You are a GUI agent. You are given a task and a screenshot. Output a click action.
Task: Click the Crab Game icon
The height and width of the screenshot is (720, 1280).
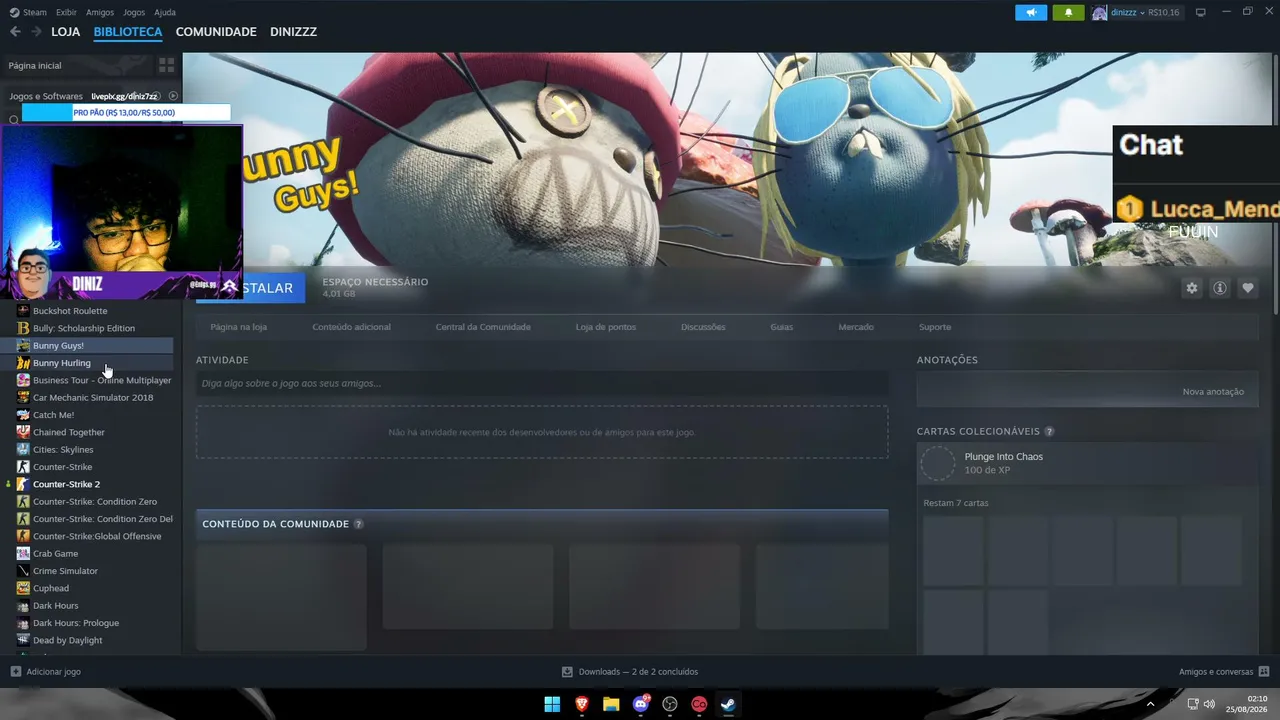point(23,553)
